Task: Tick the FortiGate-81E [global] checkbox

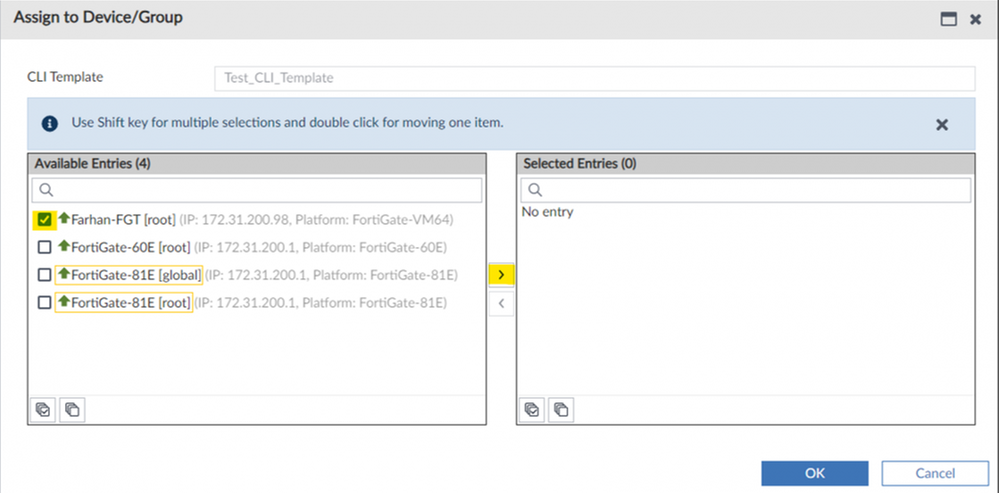Action: (44, 275)
